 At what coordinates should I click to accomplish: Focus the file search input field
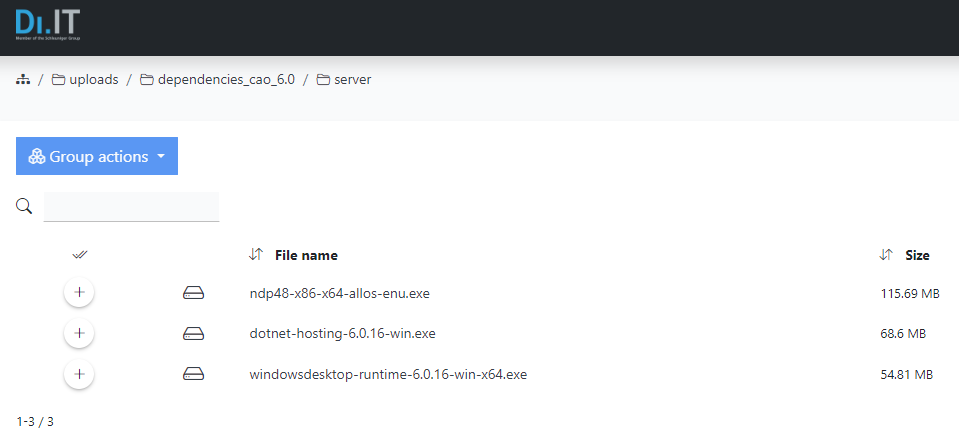click(131, 206)
